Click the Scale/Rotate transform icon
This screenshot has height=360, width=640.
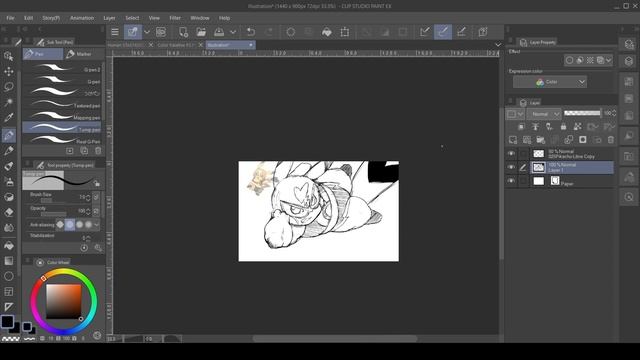[345, 32]
